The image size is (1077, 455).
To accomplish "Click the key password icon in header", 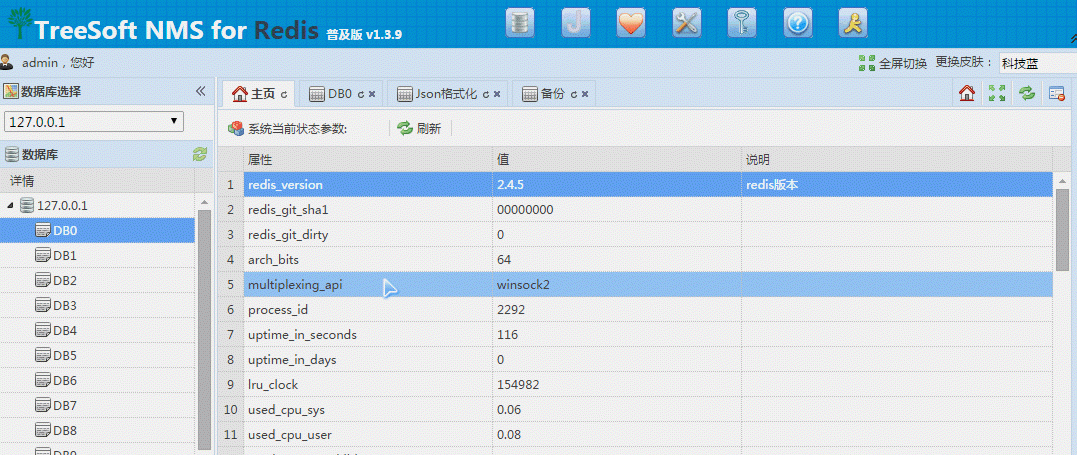I will tap(742, 23).
